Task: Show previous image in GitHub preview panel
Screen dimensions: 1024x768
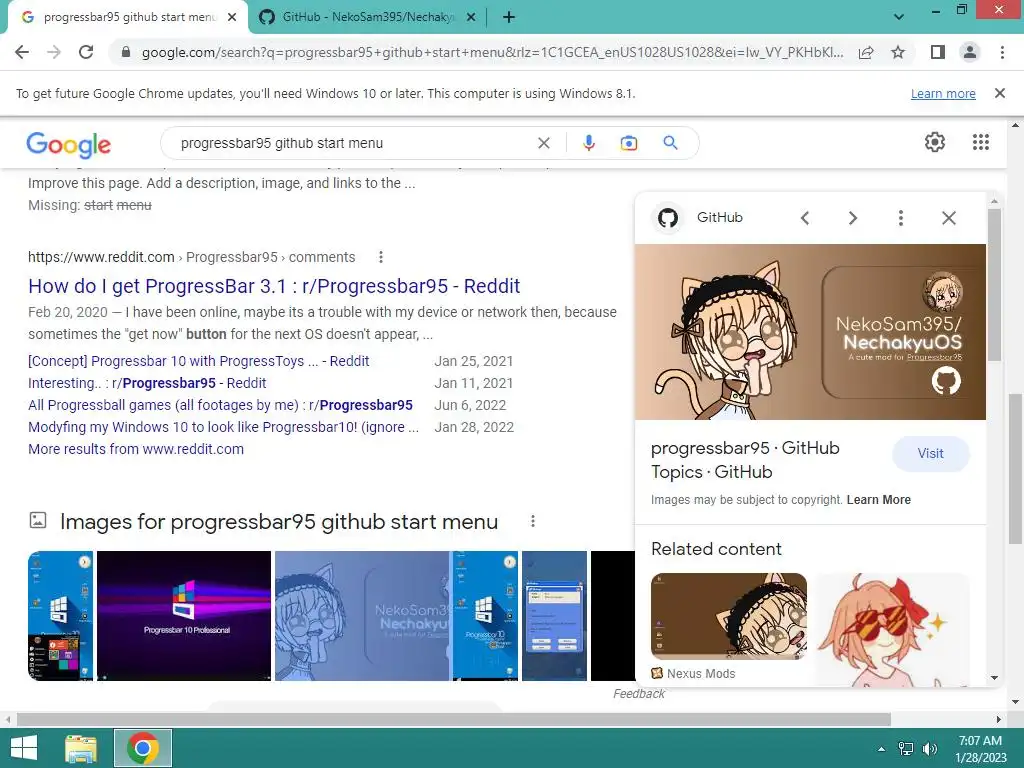Action: tap(805, 218)
